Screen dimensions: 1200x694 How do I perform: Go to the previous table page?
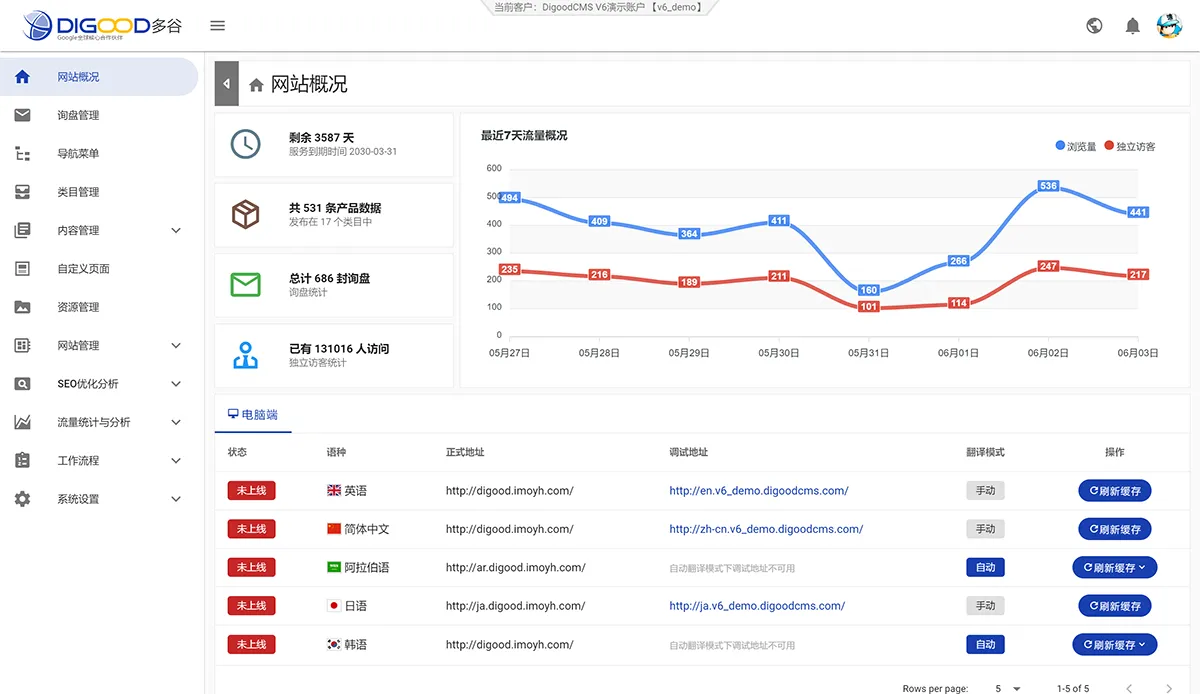click(1129, 688)
